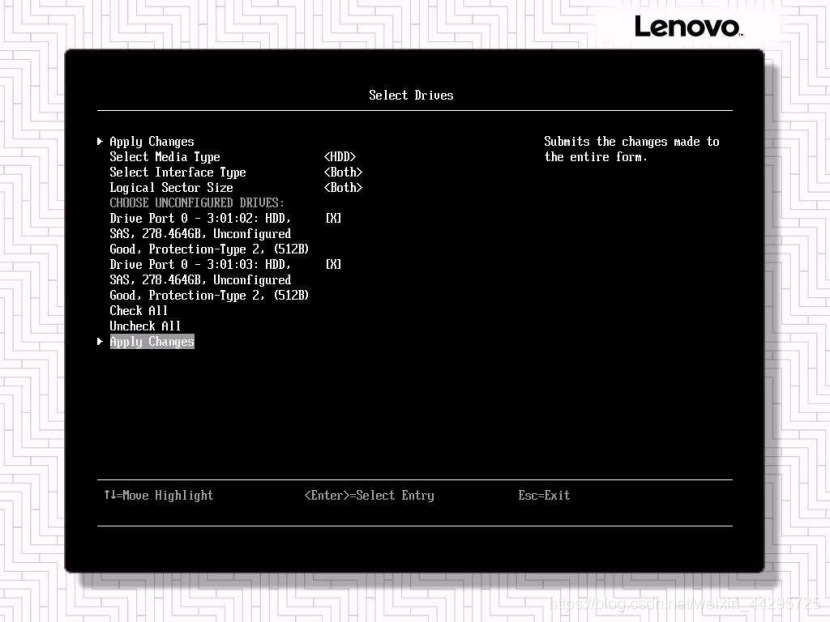Activate the highlighted bottom Apply Changes
This screenshot has height=622, width=830.
pyautogui.click(x=151, y=341)
